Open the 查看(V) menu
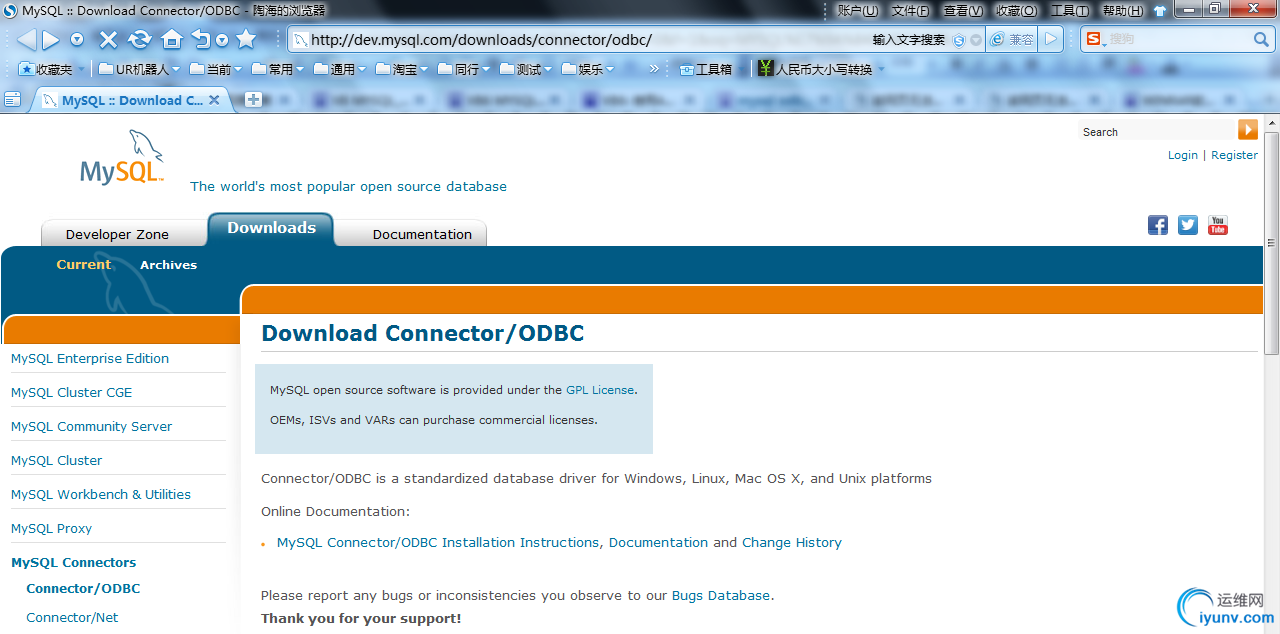The image size is (1280, 634). (x=963, y=10)
